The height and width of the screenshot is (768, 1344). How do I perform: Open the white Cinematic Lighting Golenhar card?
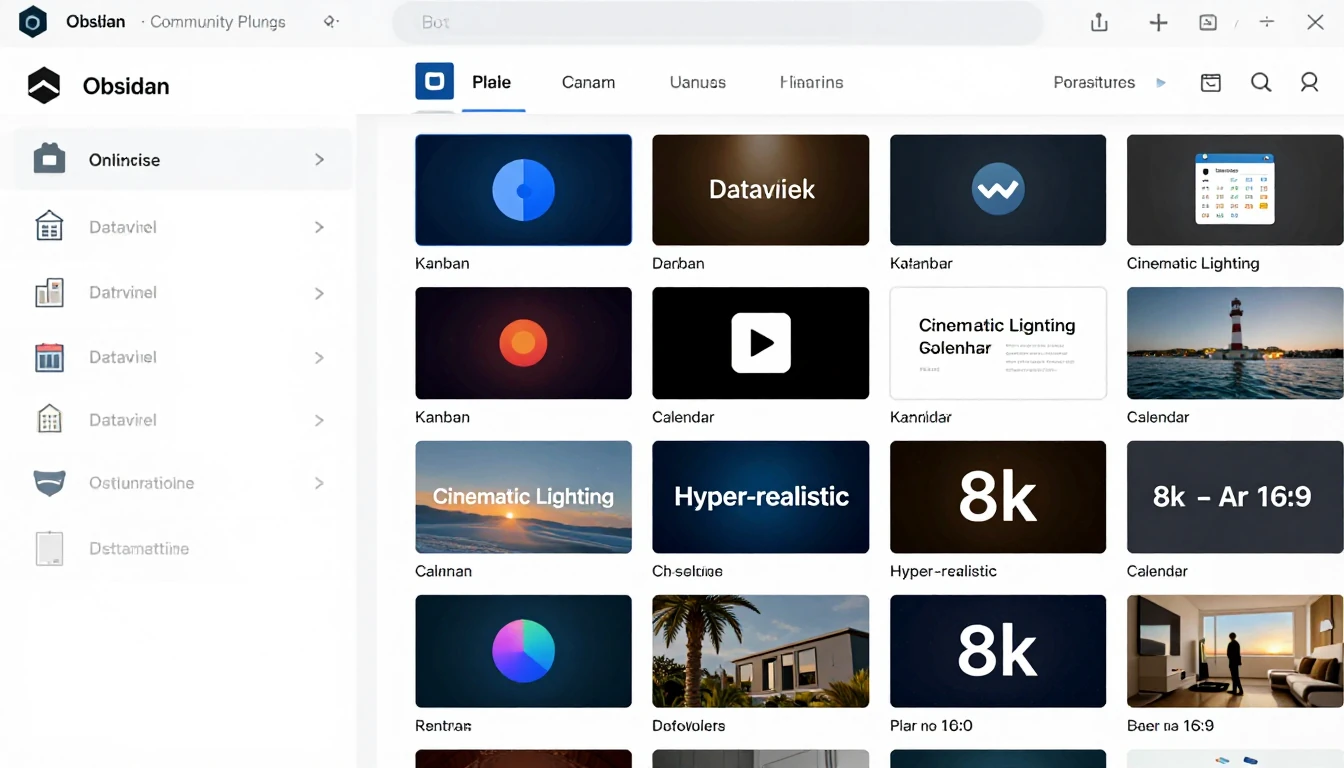pos(998,343)
